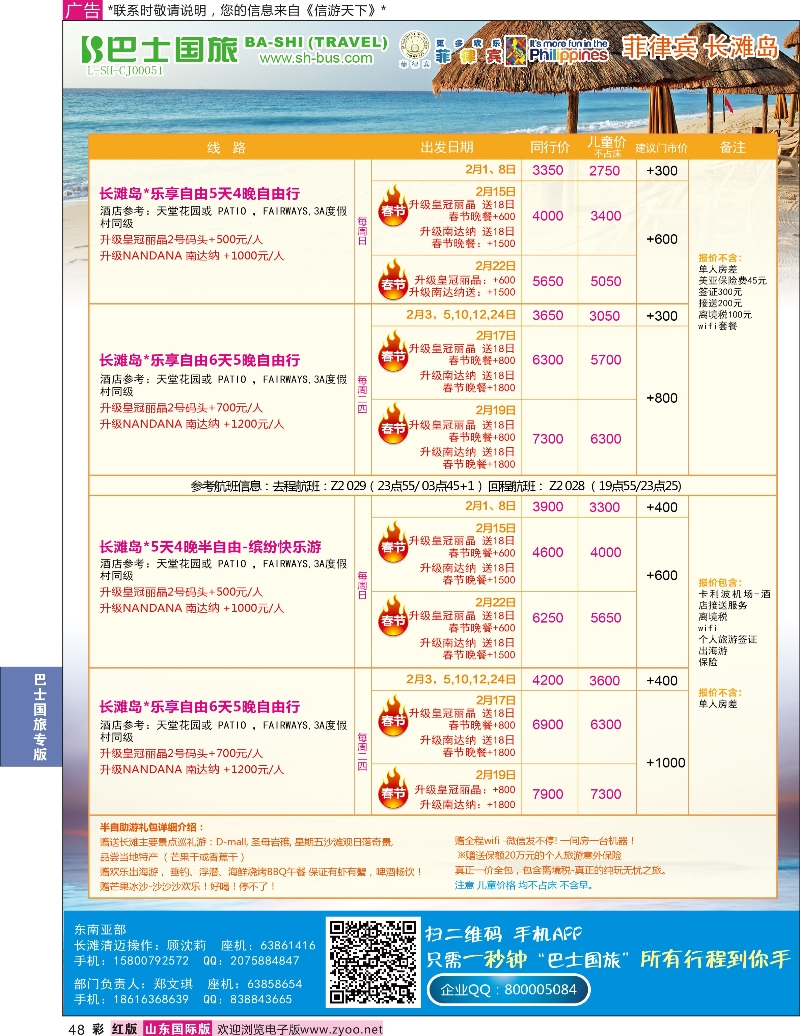This screenshot has width=800, height=1036.
Task: Click the license code L-SH-CJ00051
Action: coord(124,70)
